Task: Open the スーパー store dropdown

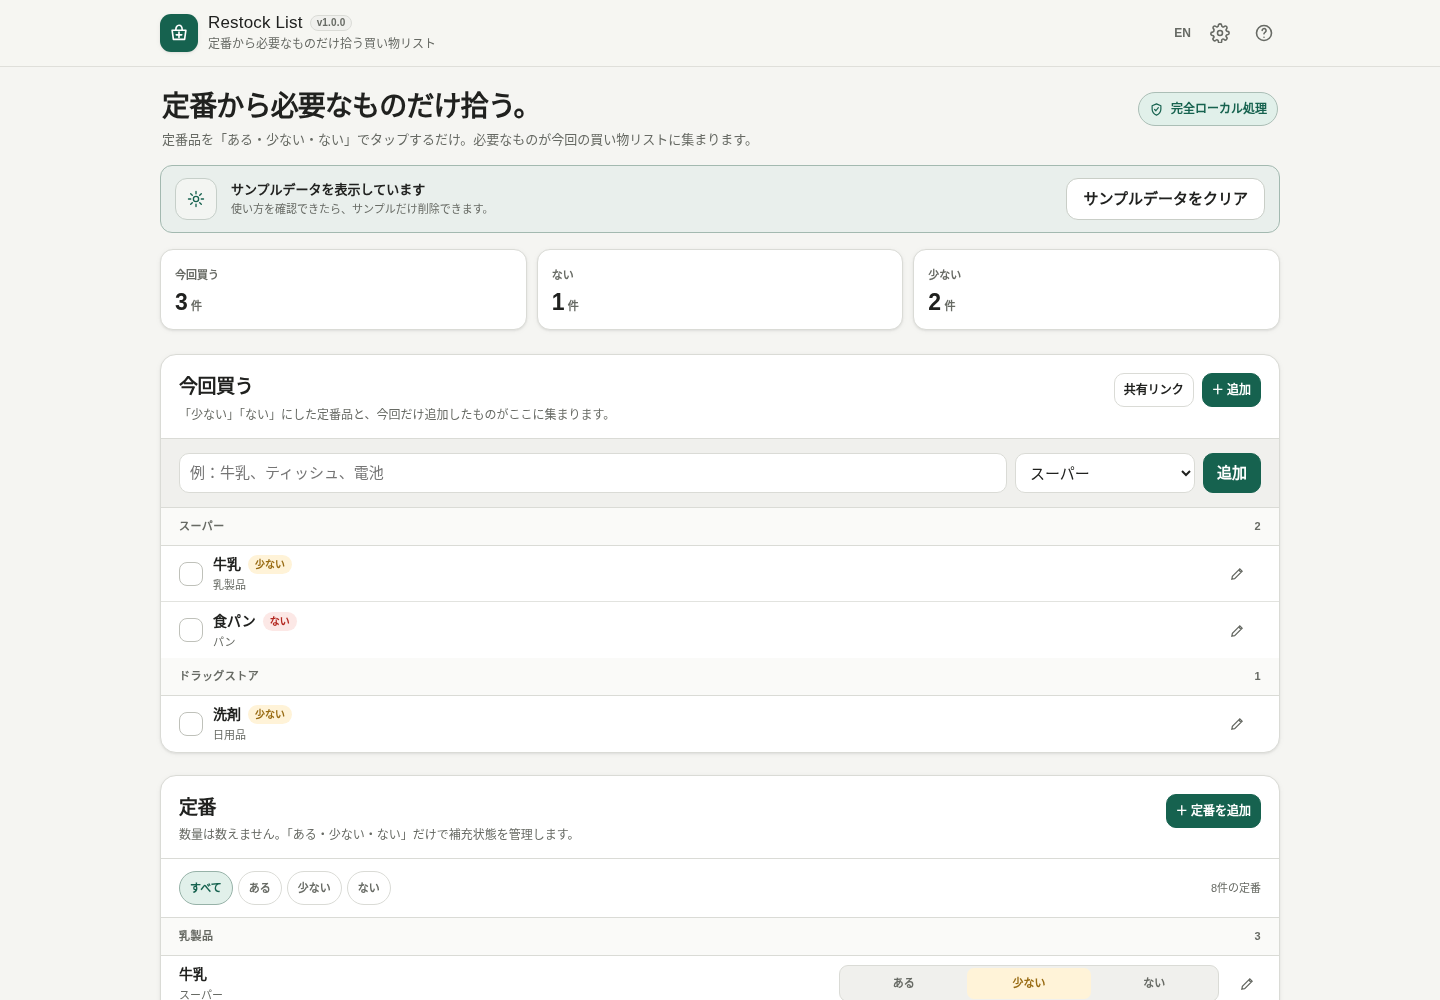Action: [x=1105, y=473]
